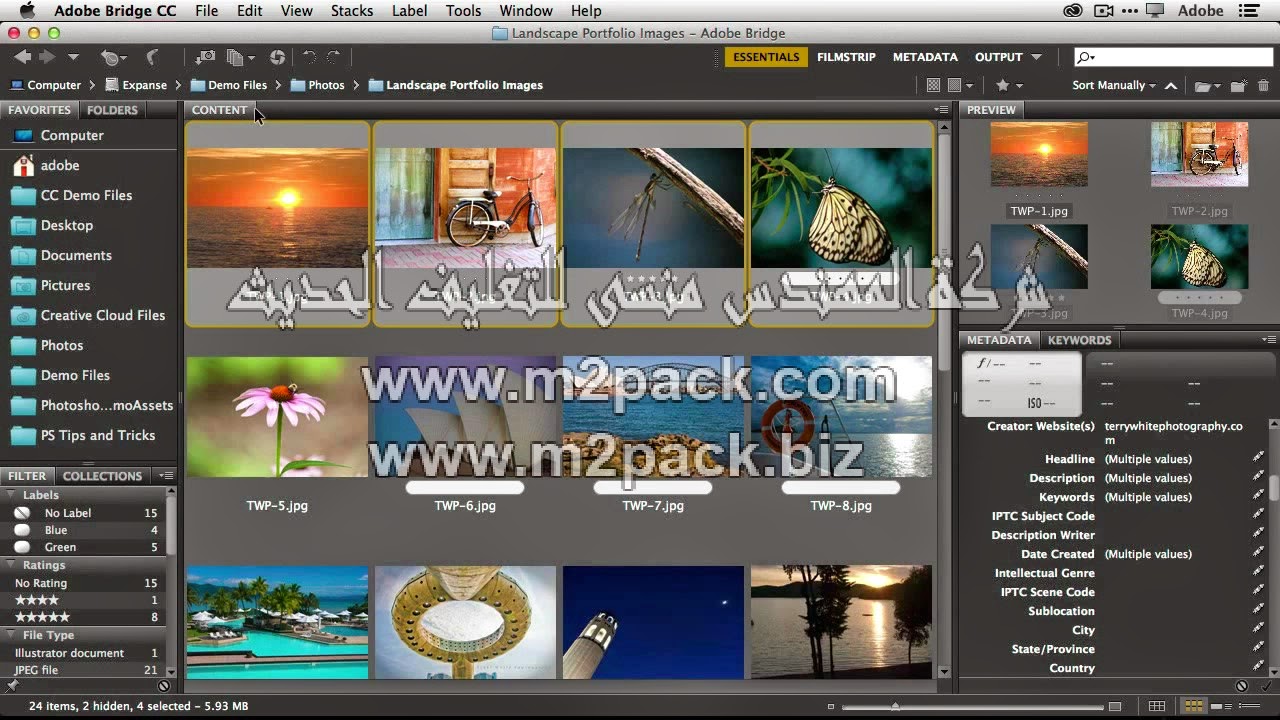Switch to the OUTPUT workspace

point(998,58)
